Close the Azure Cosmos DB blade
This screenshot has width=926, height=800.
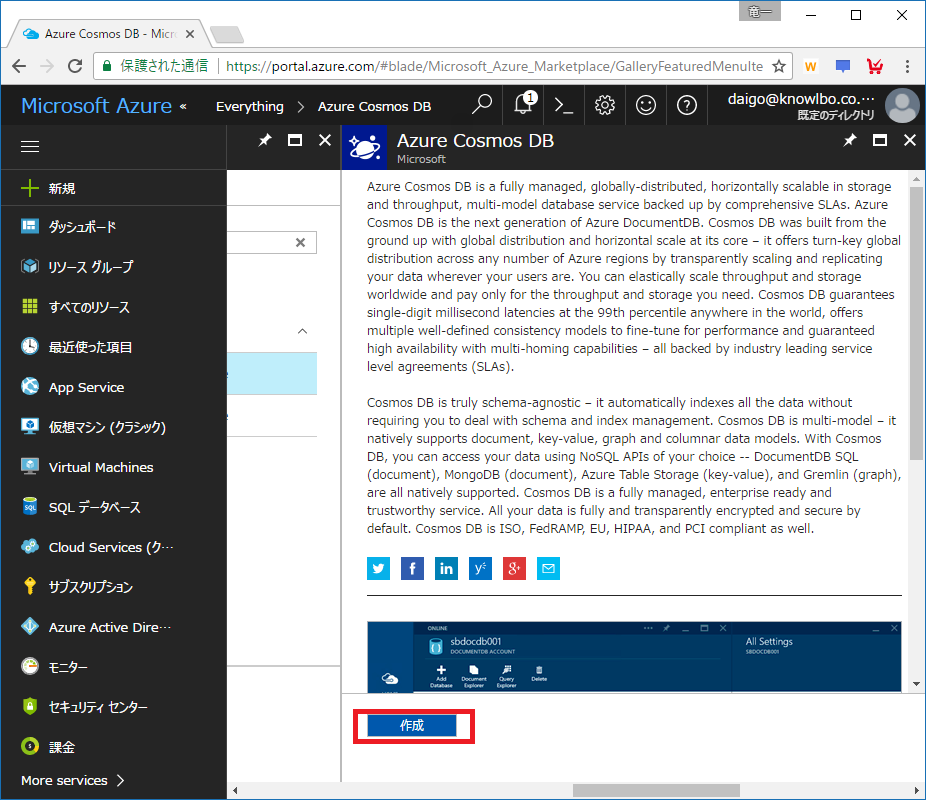tap(910, 140)
